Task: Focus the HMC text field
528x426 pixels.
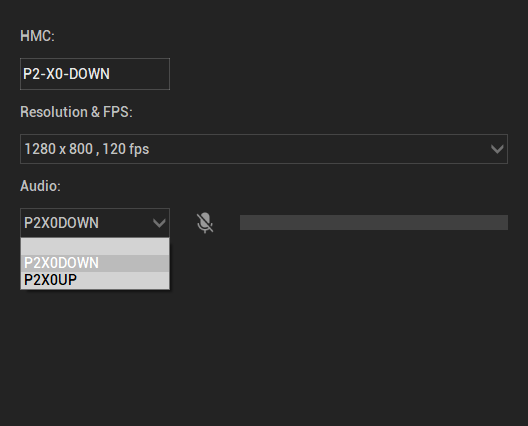Action: 95,74
